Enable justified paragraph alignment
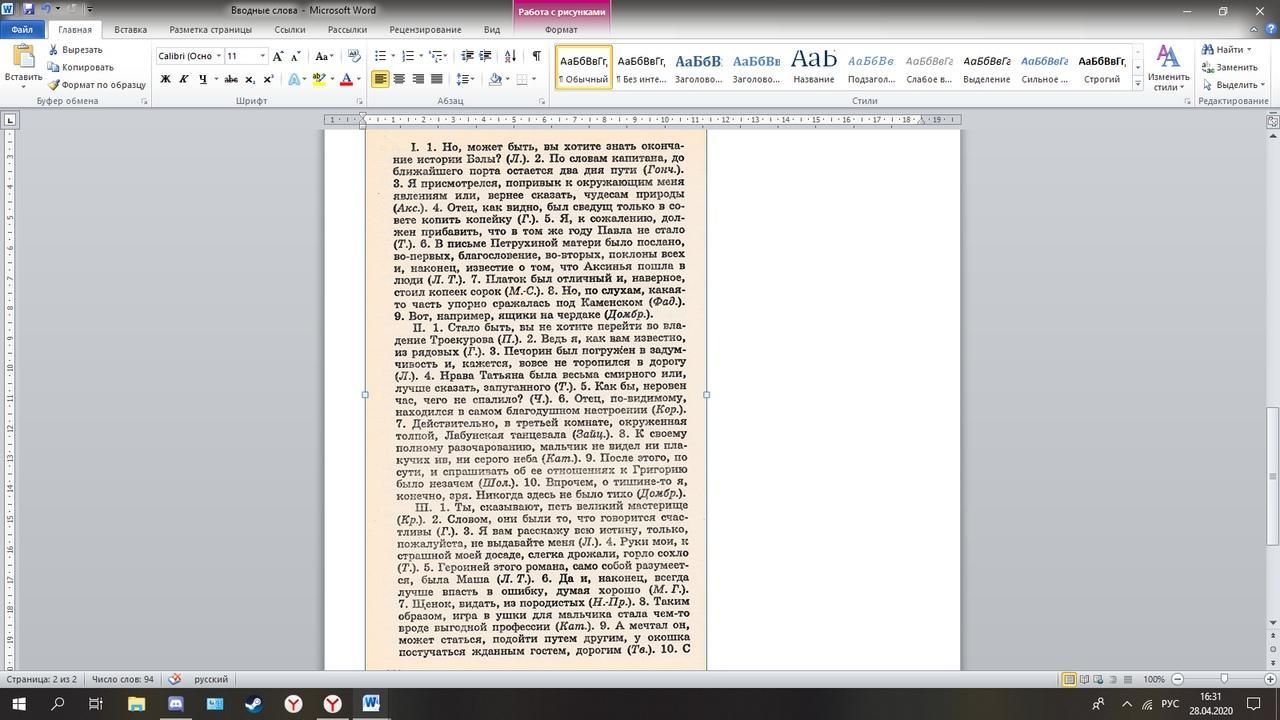1280x720 pixels. [437, 79]
